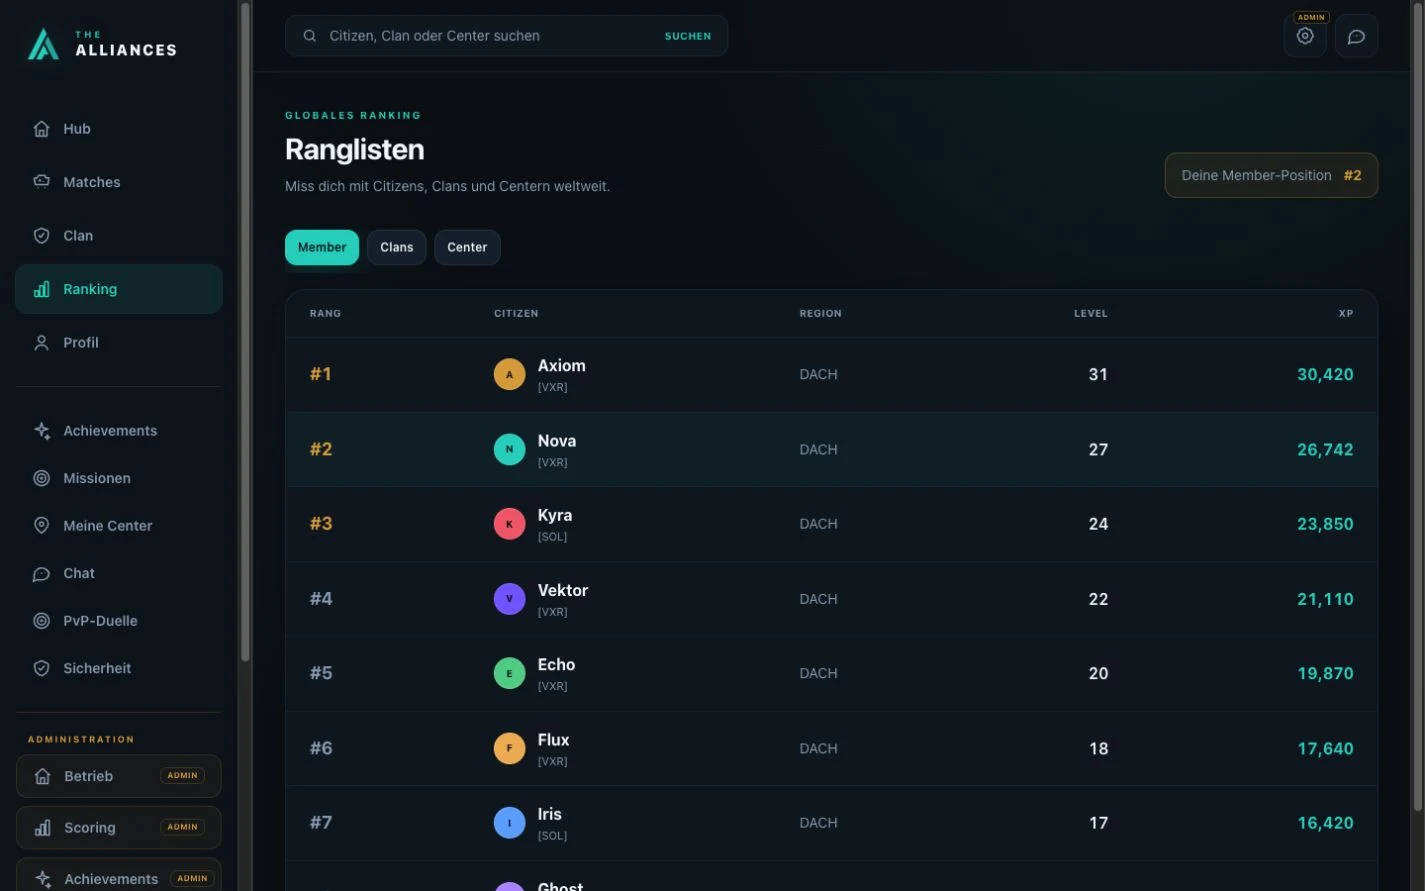Open the Hub home icon
This screenshot has width=1425, height=891.
pos(42,129)
